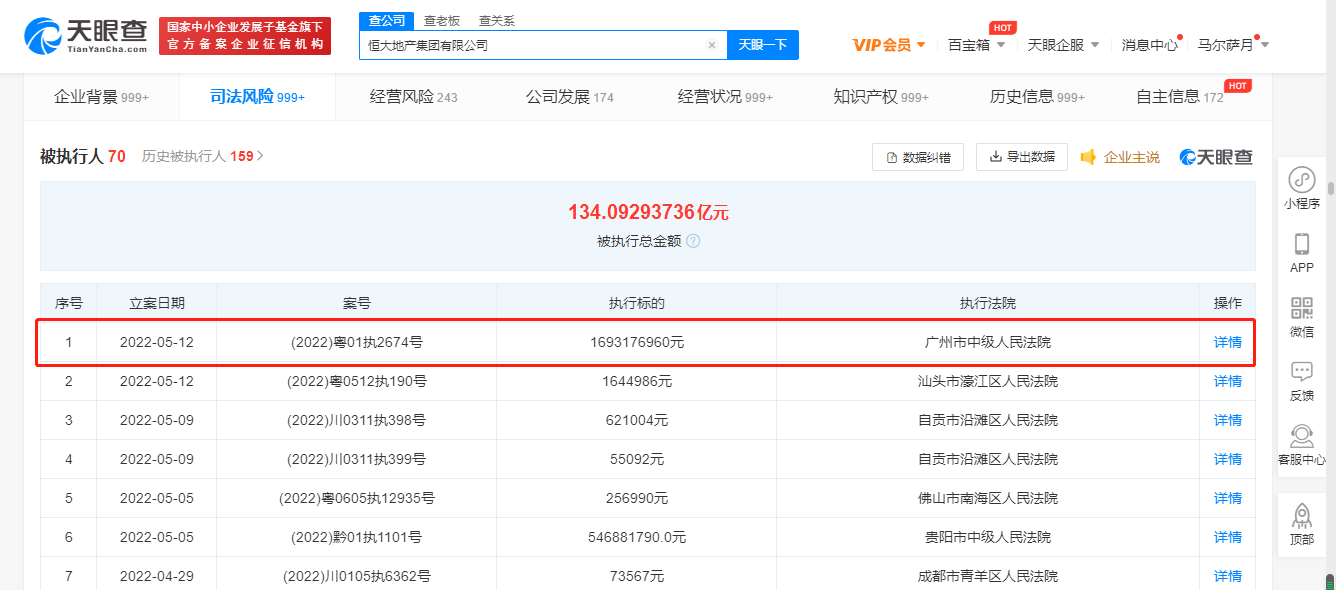Click the page vertical scrollbar thumb

coord(1331,188)
